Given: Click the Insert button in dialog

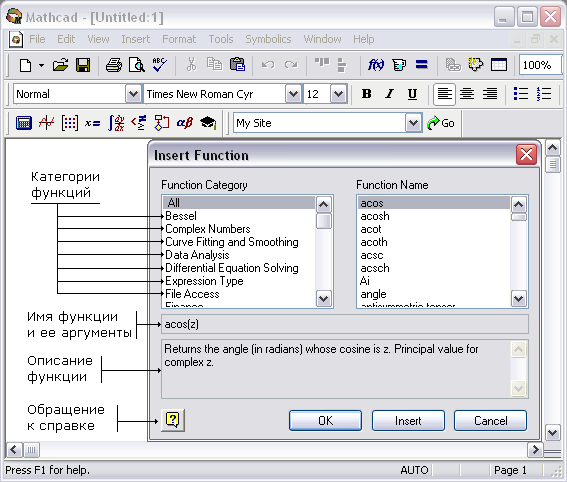Looking at the screenshot, I should point(408,421).
